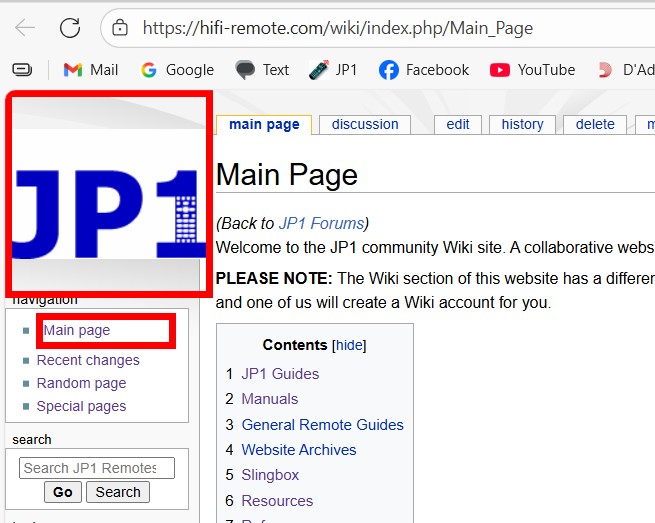This screenshot has width=655, height=523.
Task: Open the edit tab
Action: point(458,124)
